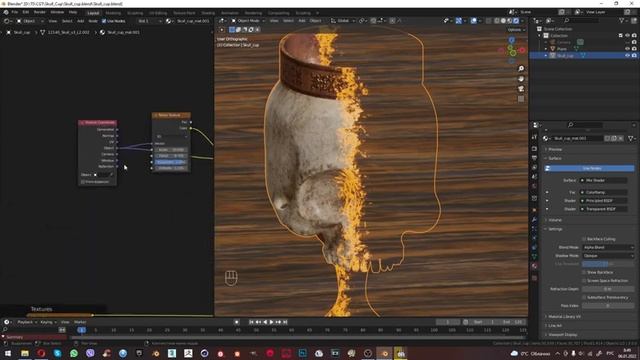Viewport: 640px width, 360px height.
Task: Toggle camera view gizmo in viewport
Action: tap(521, 89)
